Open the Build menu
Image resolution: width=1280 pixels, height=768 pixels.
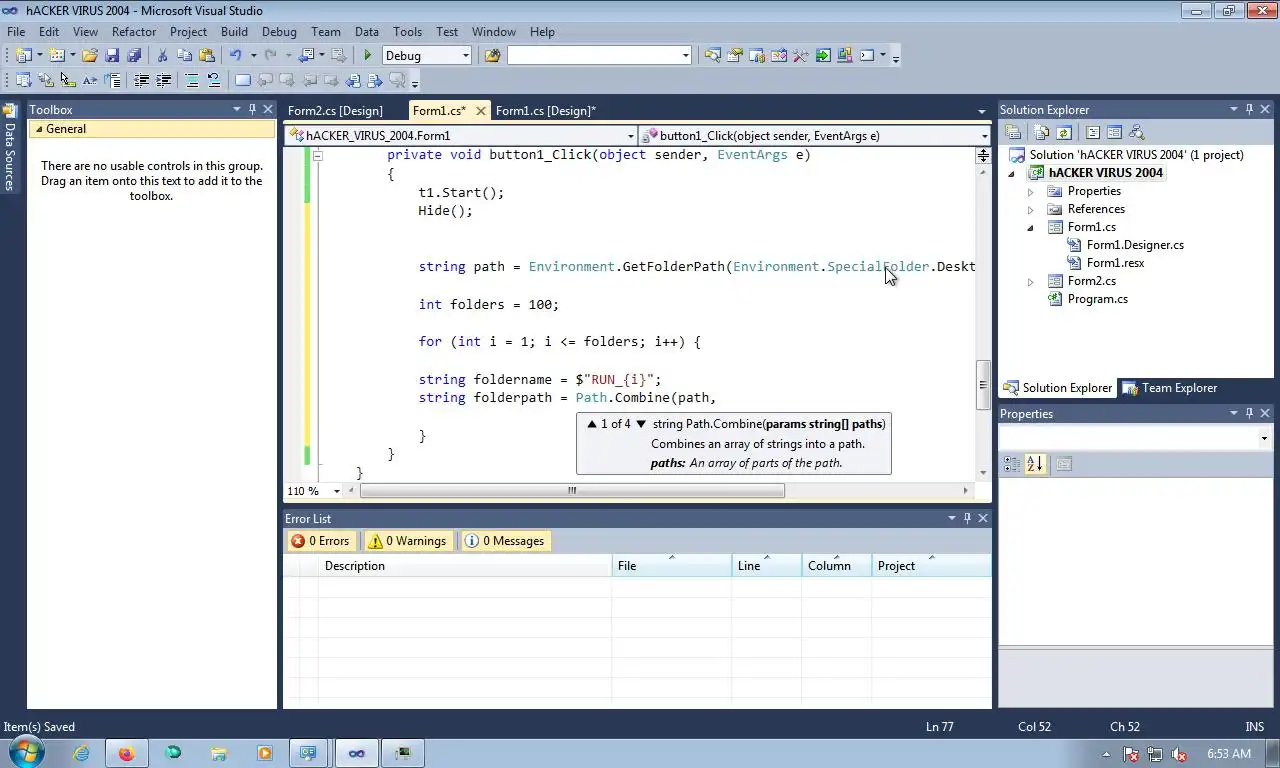pos(234,32)
